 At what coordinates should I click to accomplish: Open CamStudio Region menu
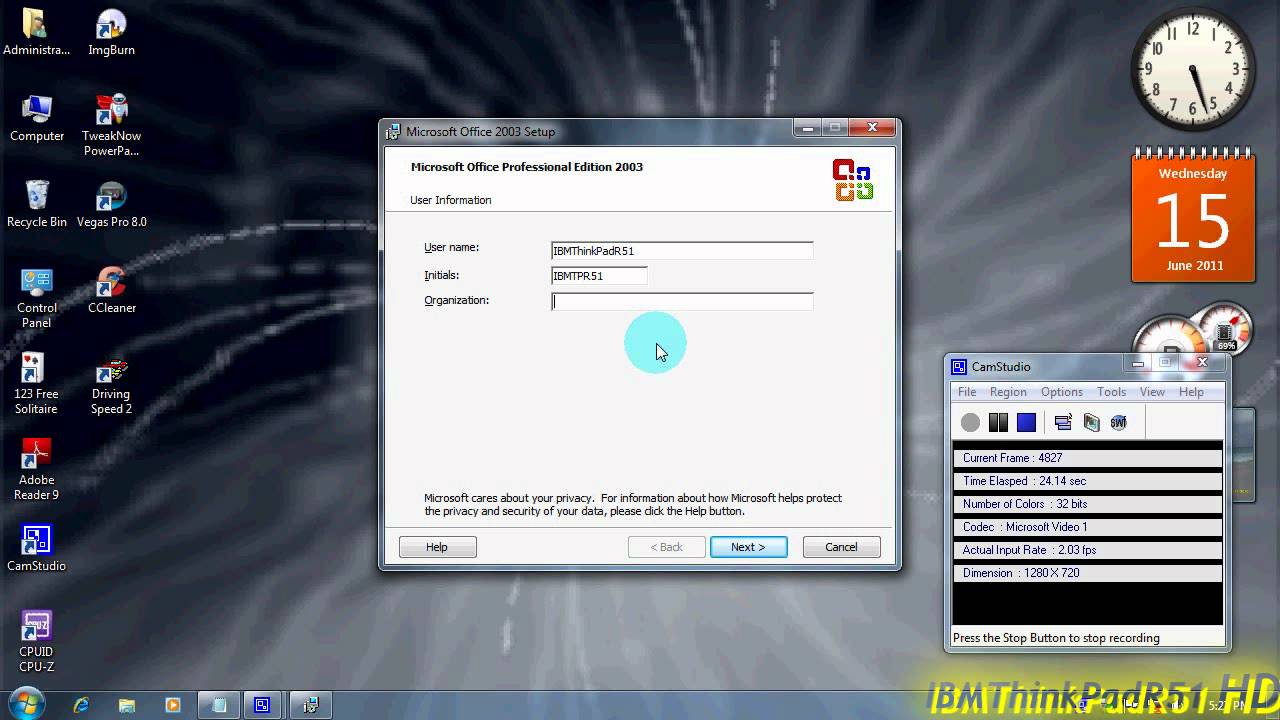(1008, 392)
